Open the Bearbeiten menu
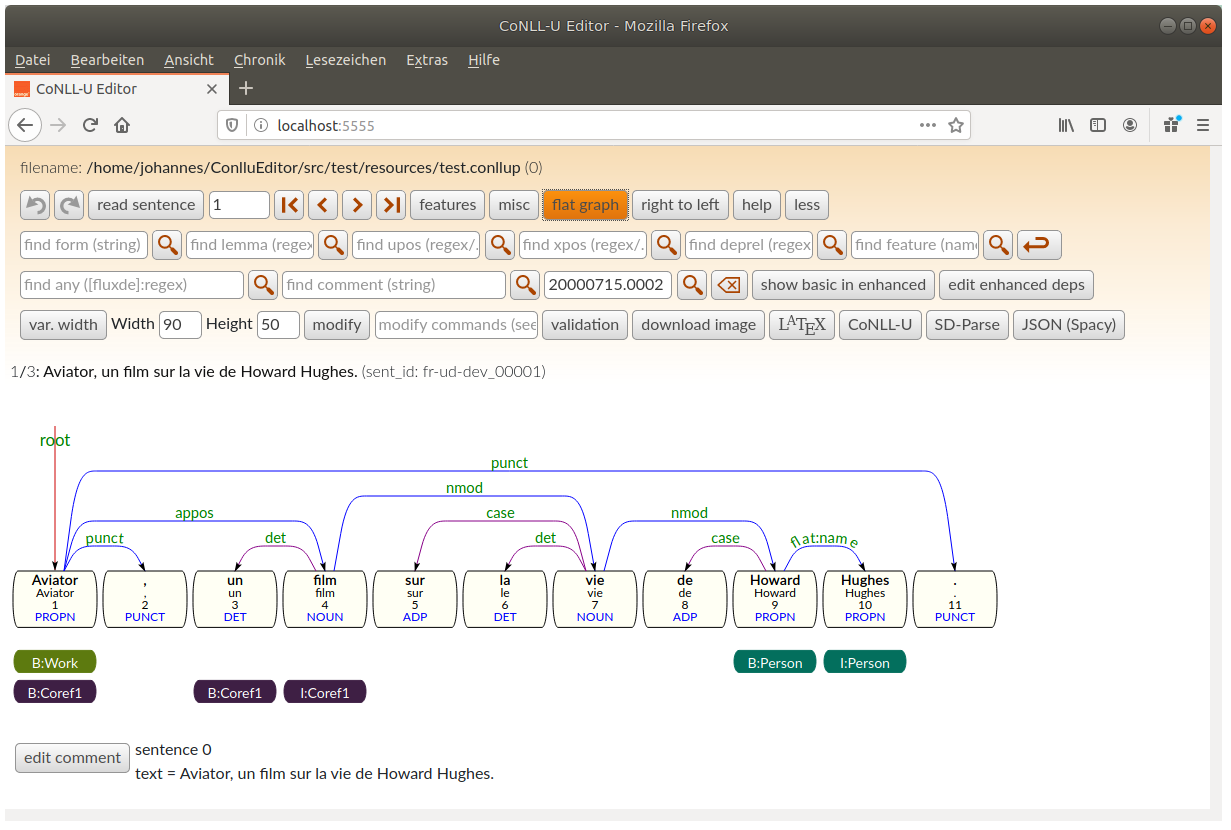 click(x=107, y=60)
